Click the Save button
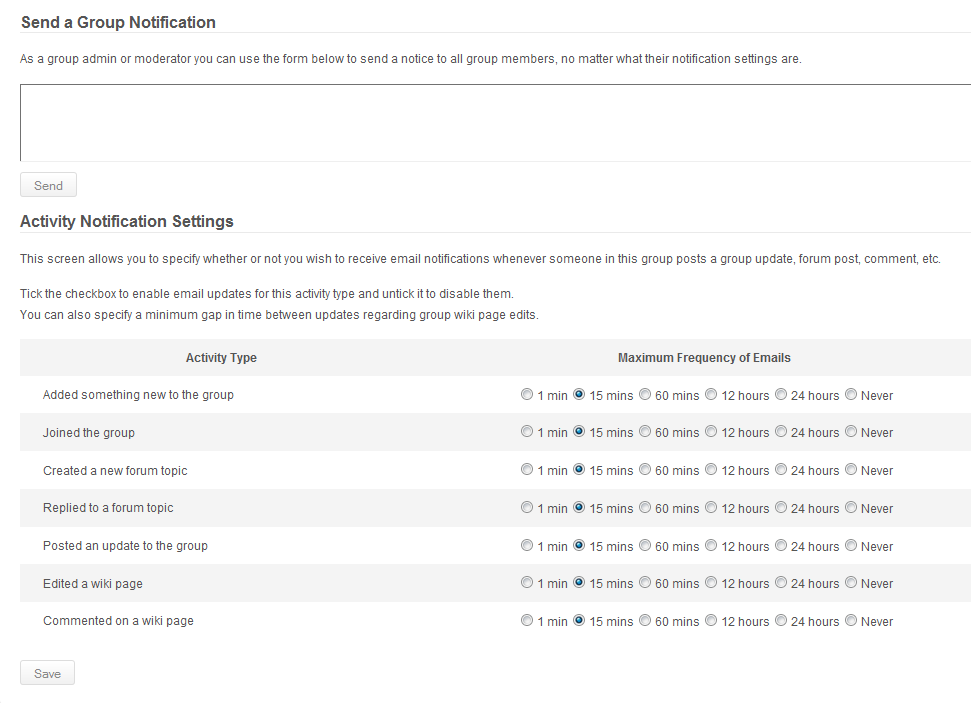The image size is (971, 703). point(47,673)
